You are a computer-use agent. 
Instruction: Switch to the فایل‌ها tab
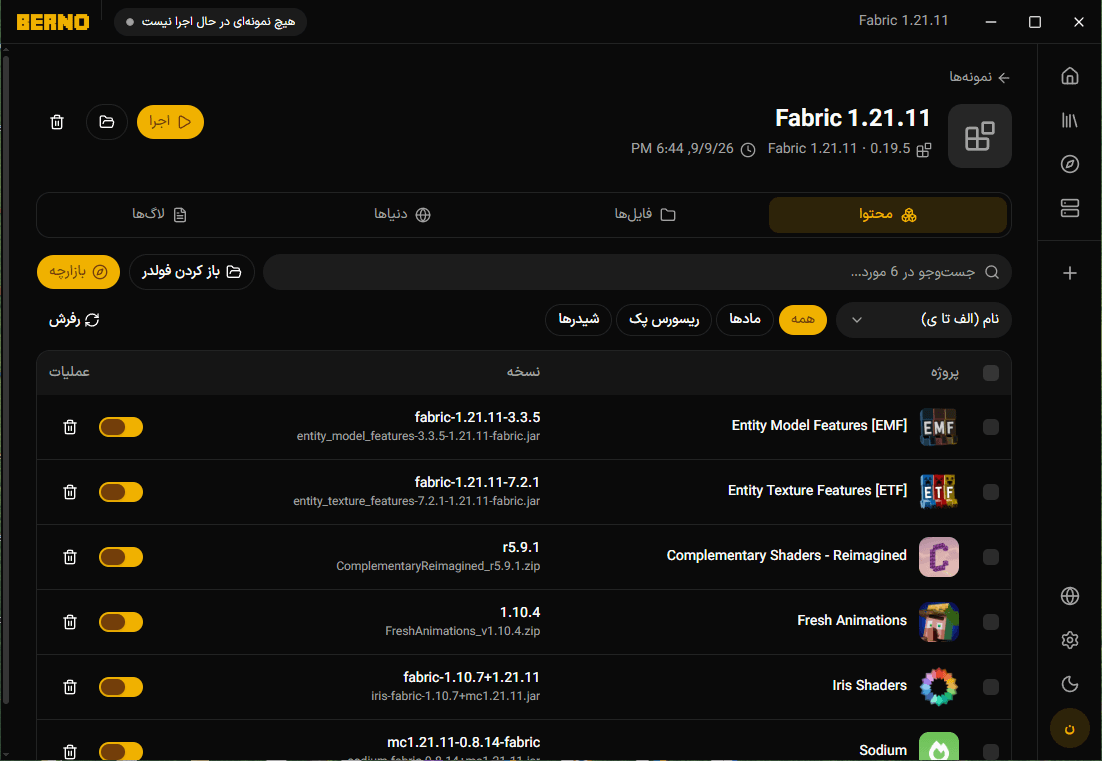click(645, 215)
